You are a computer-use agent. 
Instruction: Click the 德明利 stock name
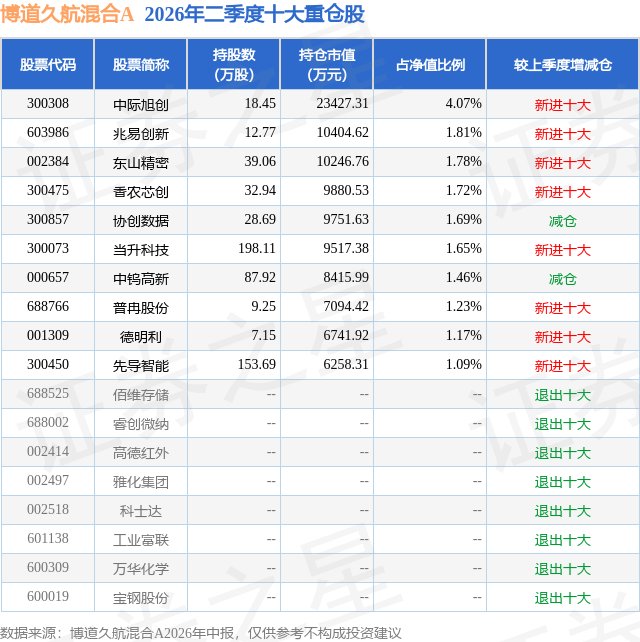tap(141, 337)
